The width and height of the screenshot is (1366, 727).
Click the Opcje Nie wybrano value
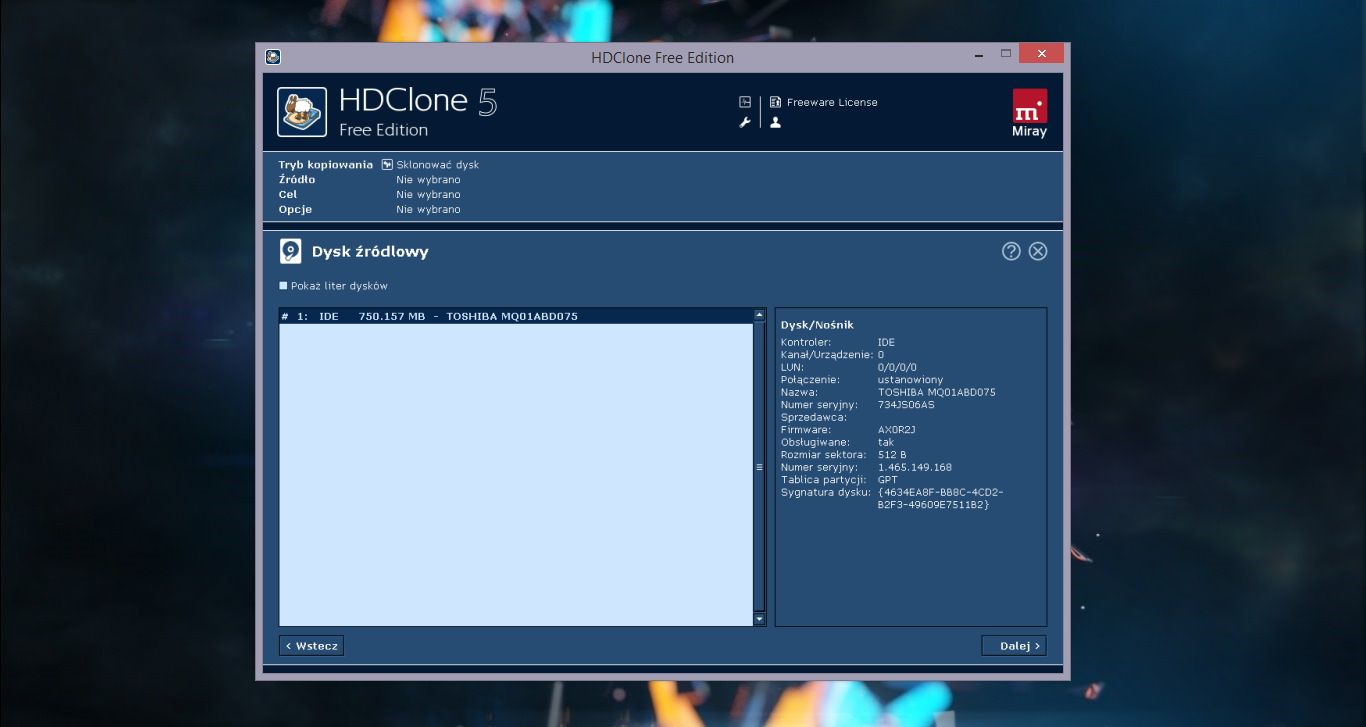tap(428, 210)
